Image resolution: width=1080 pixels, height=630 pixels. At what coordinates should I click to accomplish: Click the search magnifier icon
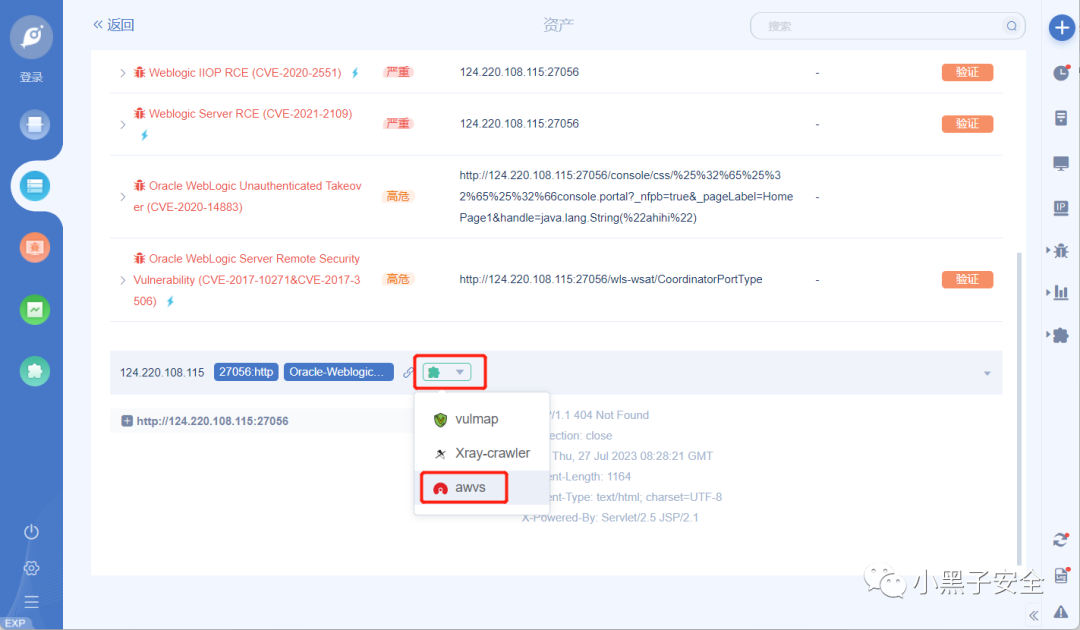point(1011,26)
